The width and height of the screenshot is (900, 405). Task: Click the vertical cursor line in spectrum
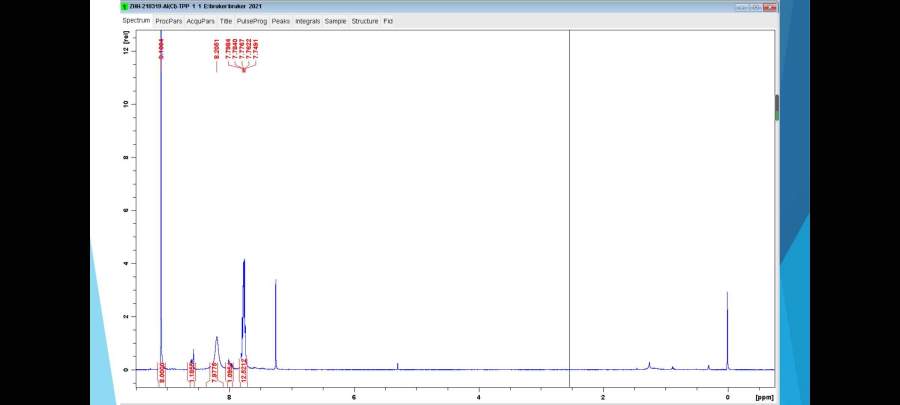point(569,200)
